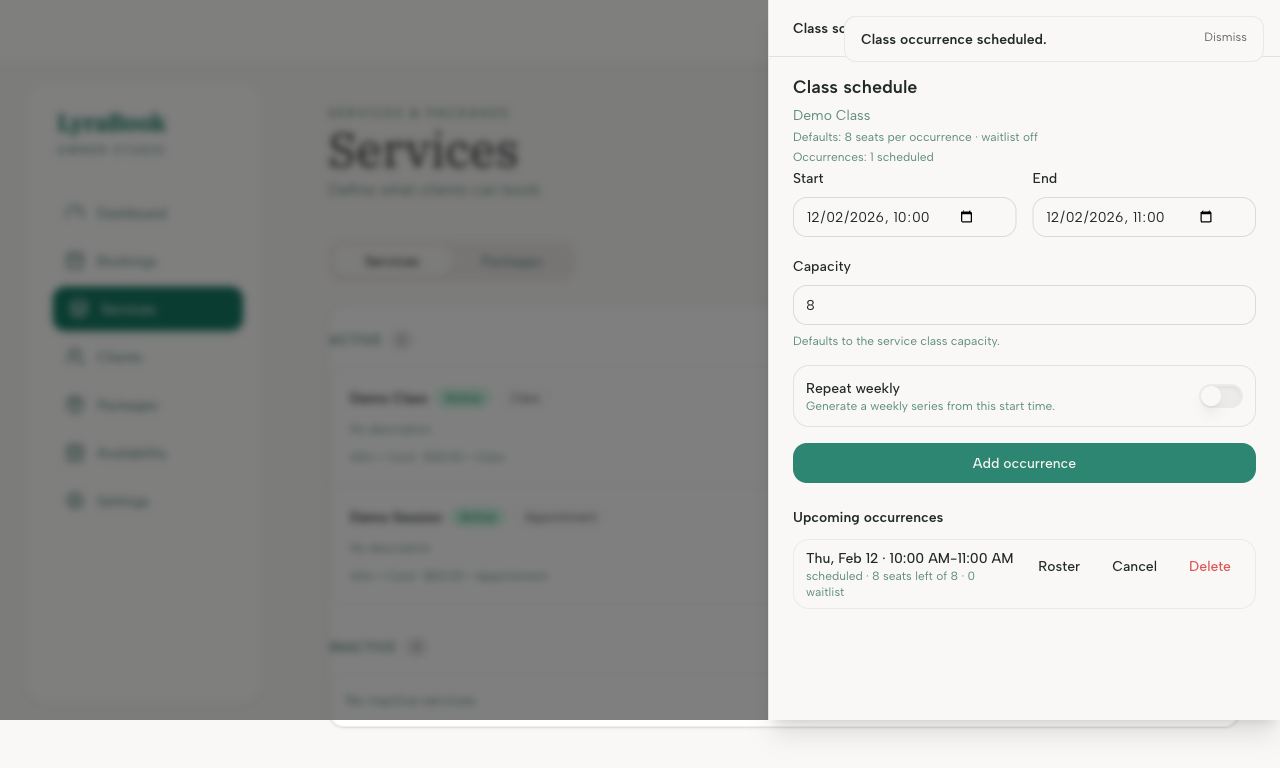Open the Demo Class link
Viewport: 1280px width, 768px height.
tap(831, 115)
